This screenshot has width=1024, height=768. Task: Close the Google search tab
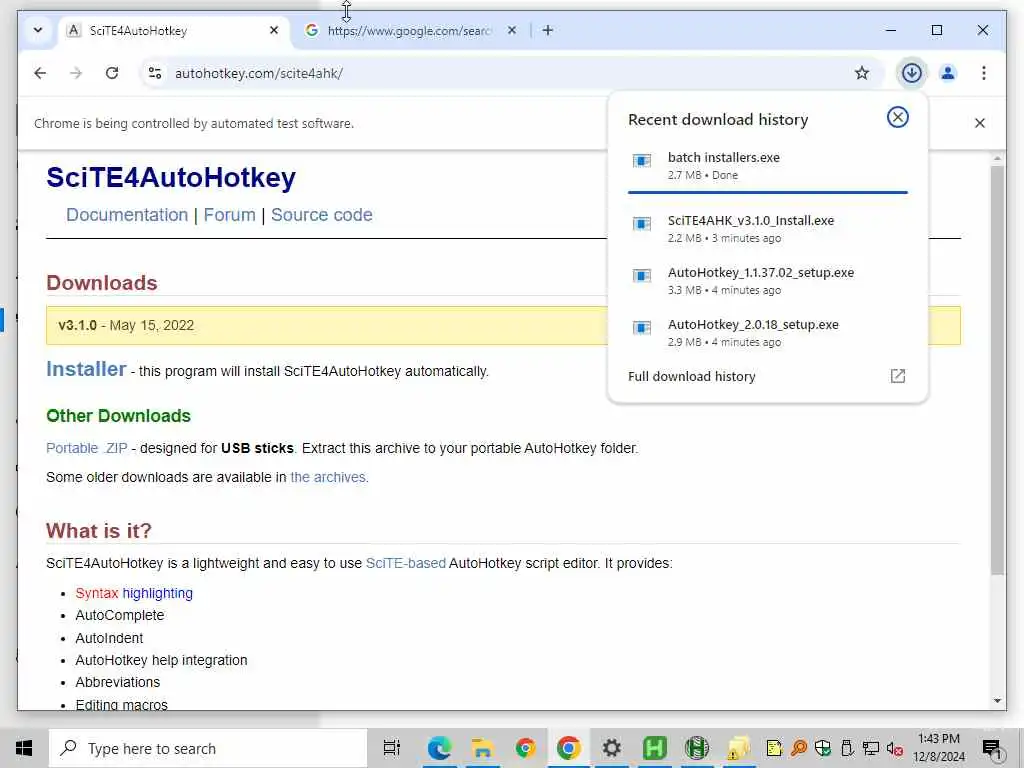pos(512,30)
